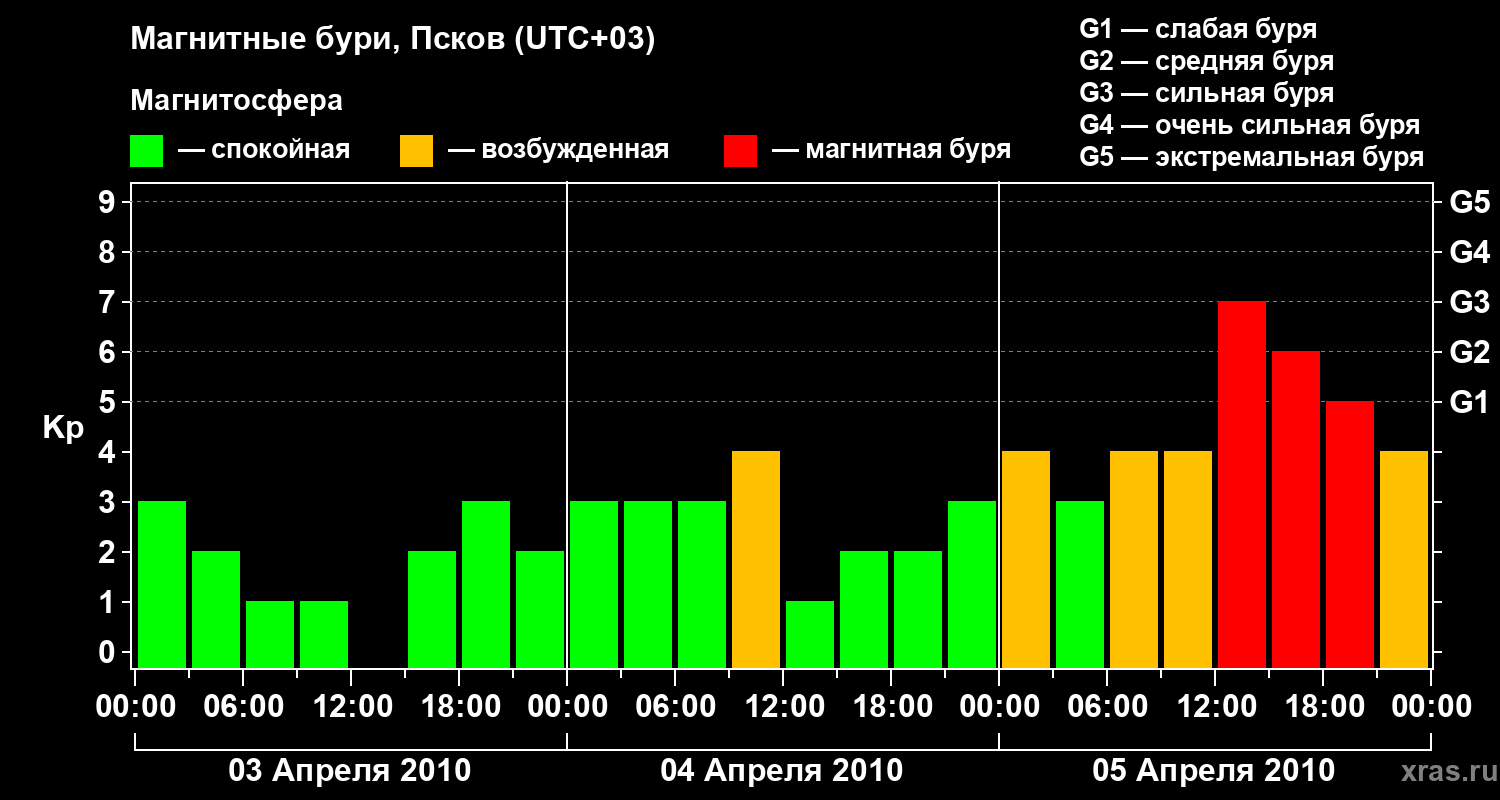Click the Kp axis value '7'
Image resolution: width=1500 pixels, height=800 pixels.
109,302
